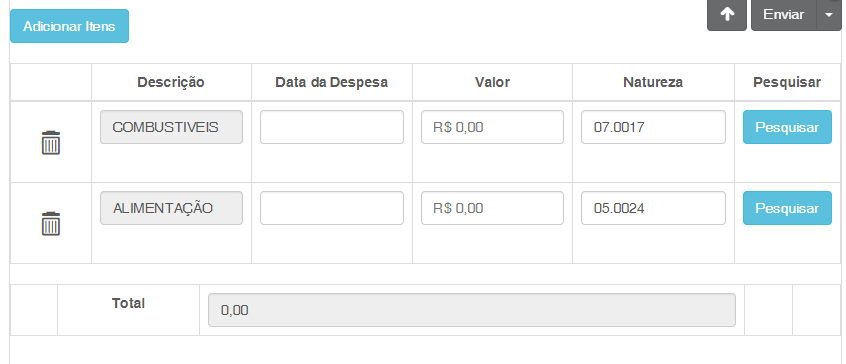Image resolution: width=846 pixels, height=364 pixels.
Task: Click Pesquisar button for ALIMENTAÇÃO row
Action: [x=787, y=208]
